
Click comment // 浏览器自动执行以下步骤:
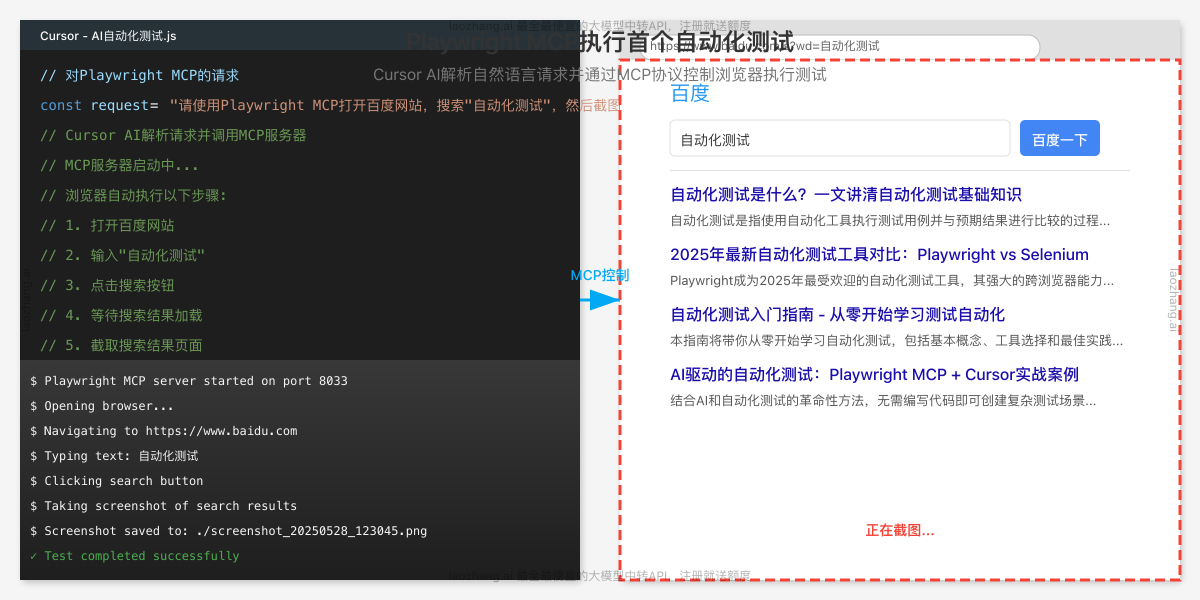click(x=134, y=195)
